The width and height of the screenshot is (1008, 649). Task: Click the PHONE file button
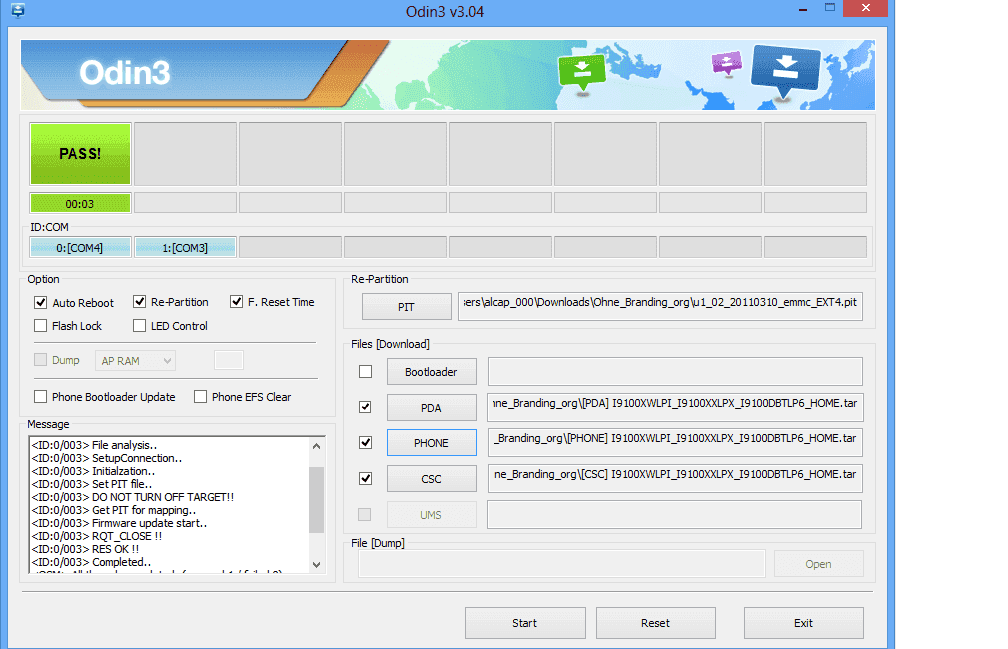click(x=431, y=443)
